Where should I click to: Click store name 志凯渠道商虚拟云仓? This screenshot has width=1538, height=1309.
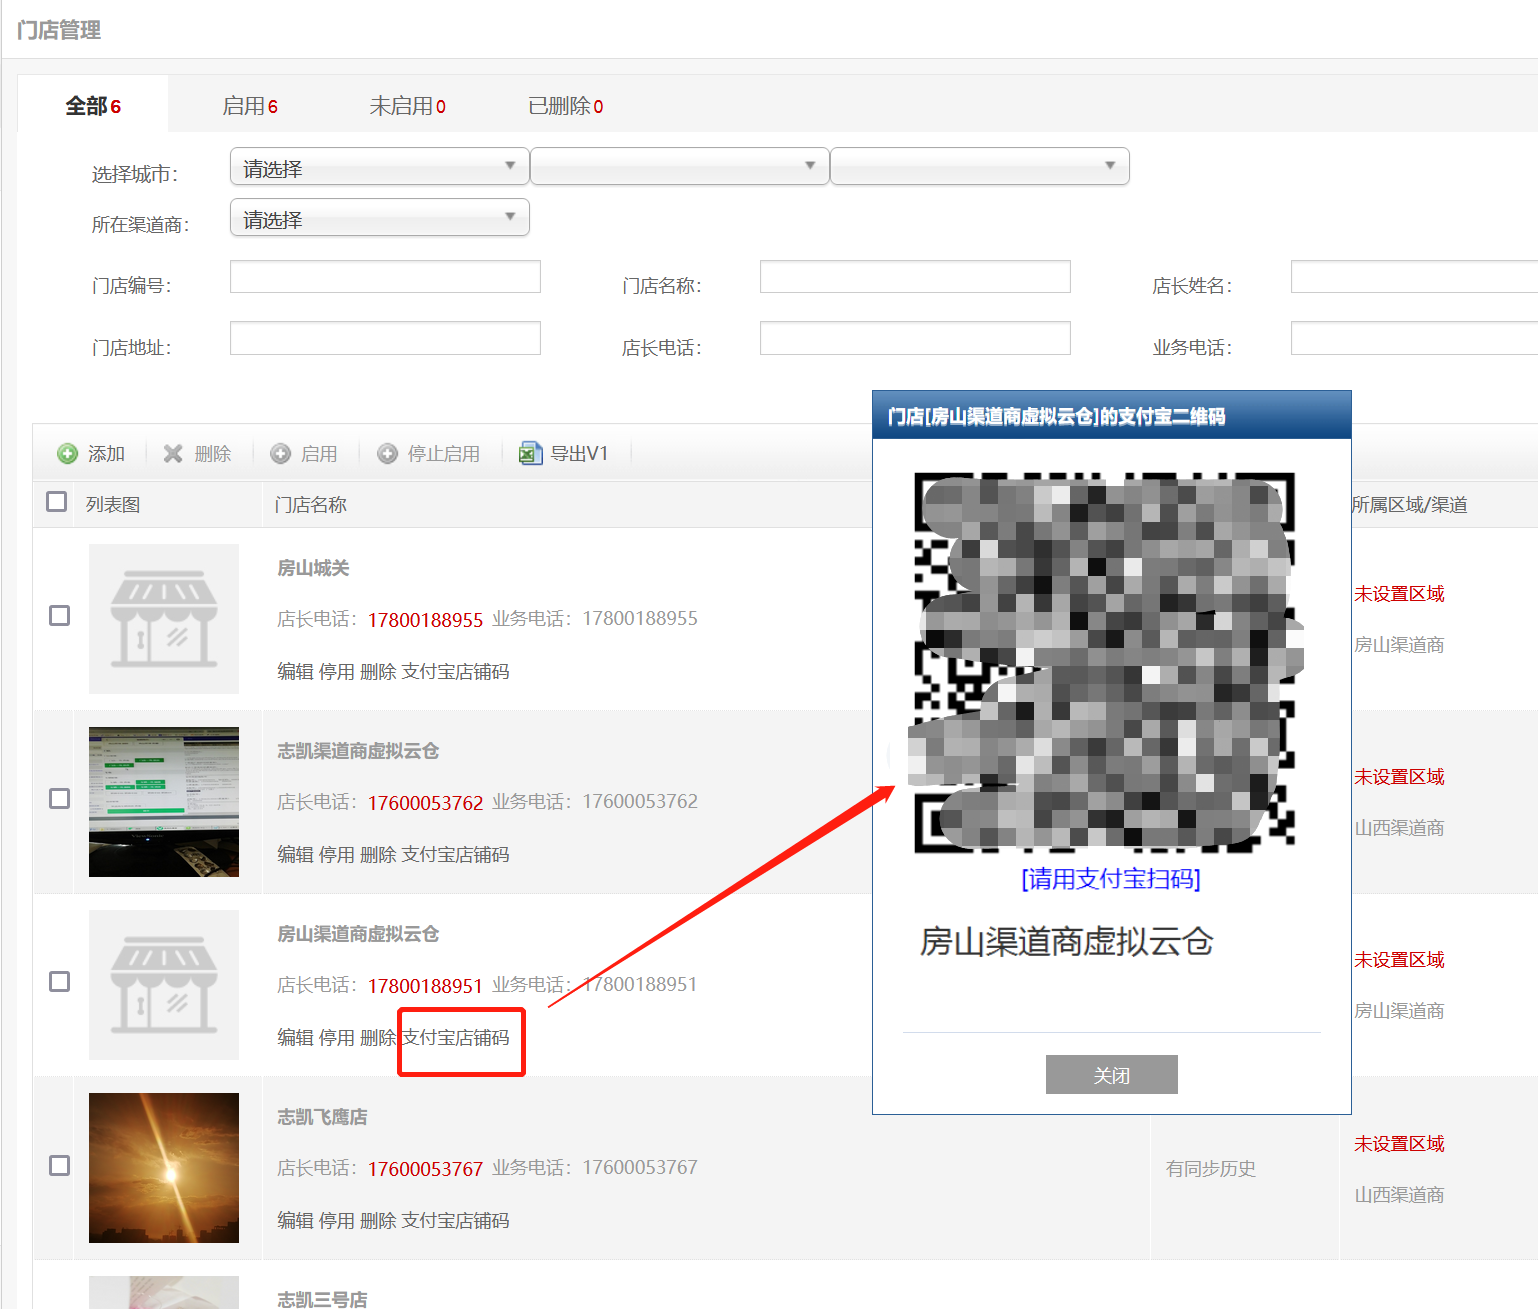tap(358, 751)
